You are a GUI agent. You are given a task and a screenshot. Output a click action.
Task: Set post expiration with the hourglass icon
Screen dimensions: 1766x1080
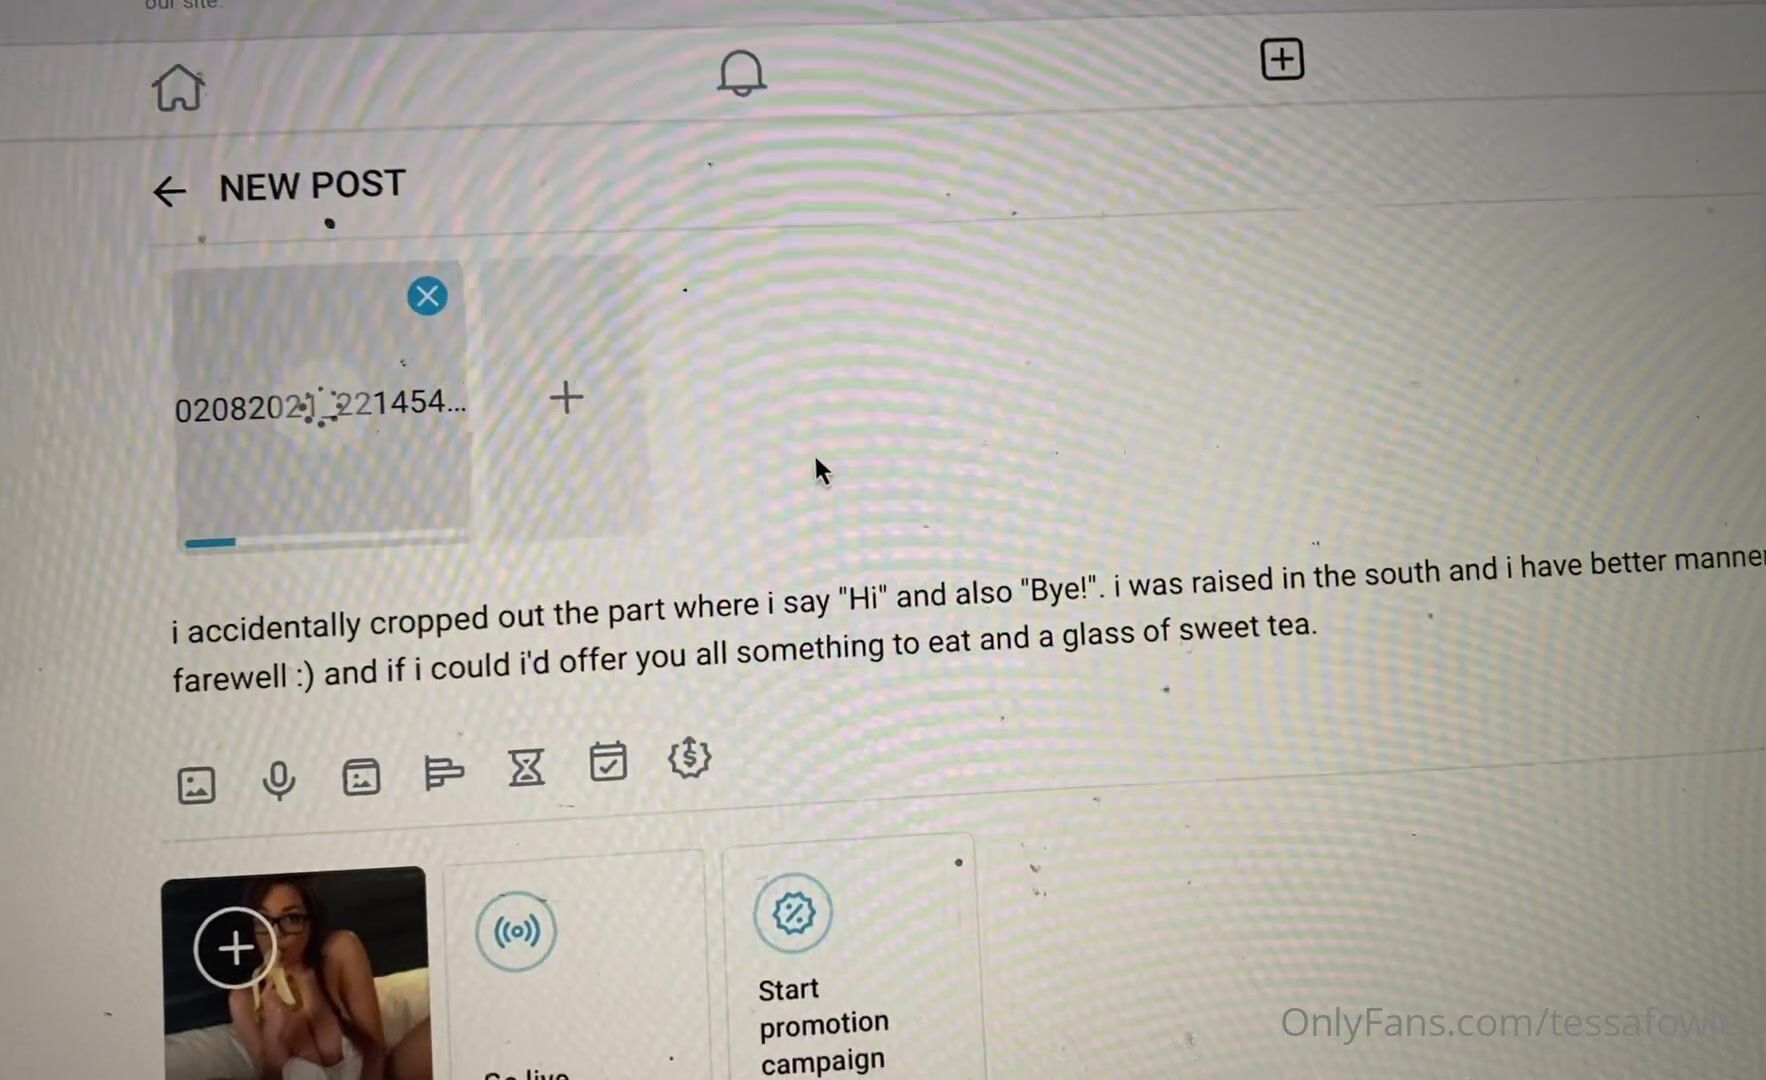(526, 768)
